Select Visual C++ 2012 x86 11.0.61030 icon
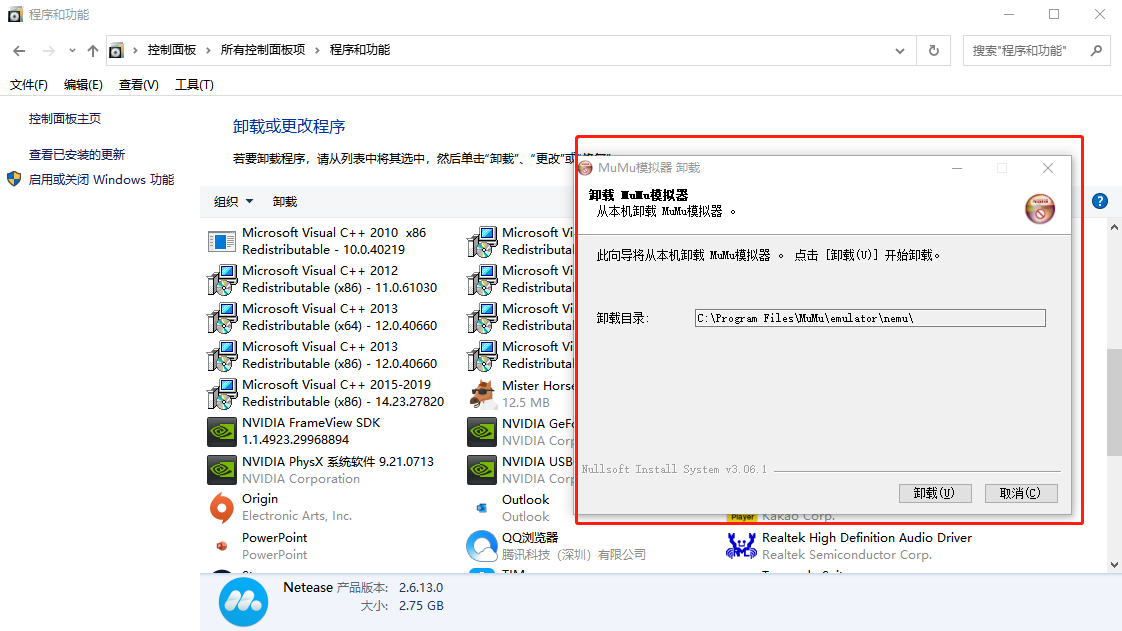Screen dimensions: 1122x631 [222, 279]
